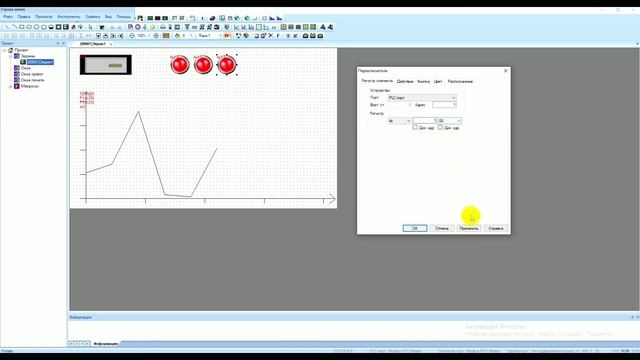Viewport: 640px width, 360px height.
Task: Pin the Информация panel
Action: 632,317
